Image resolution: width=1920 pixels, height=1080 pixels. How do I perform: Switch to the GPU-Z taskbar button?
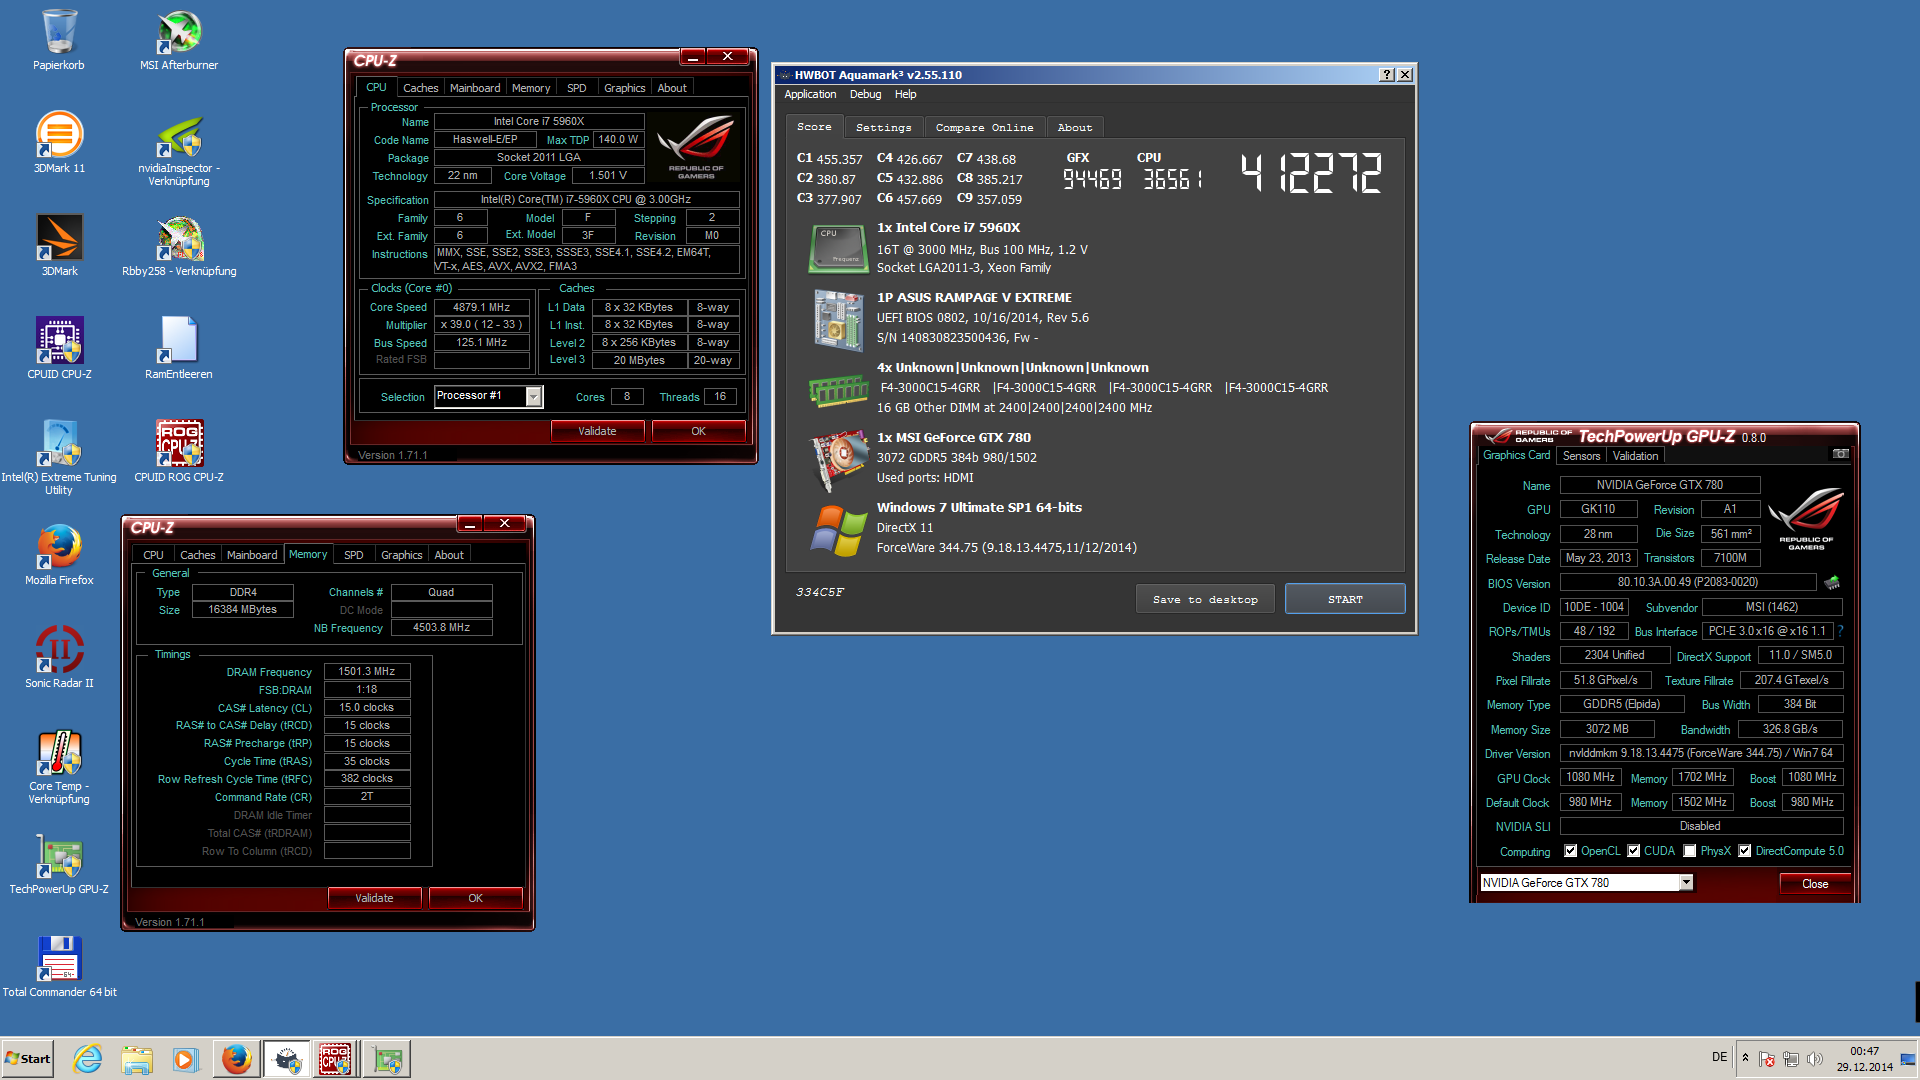click(x=386, y=1059)
